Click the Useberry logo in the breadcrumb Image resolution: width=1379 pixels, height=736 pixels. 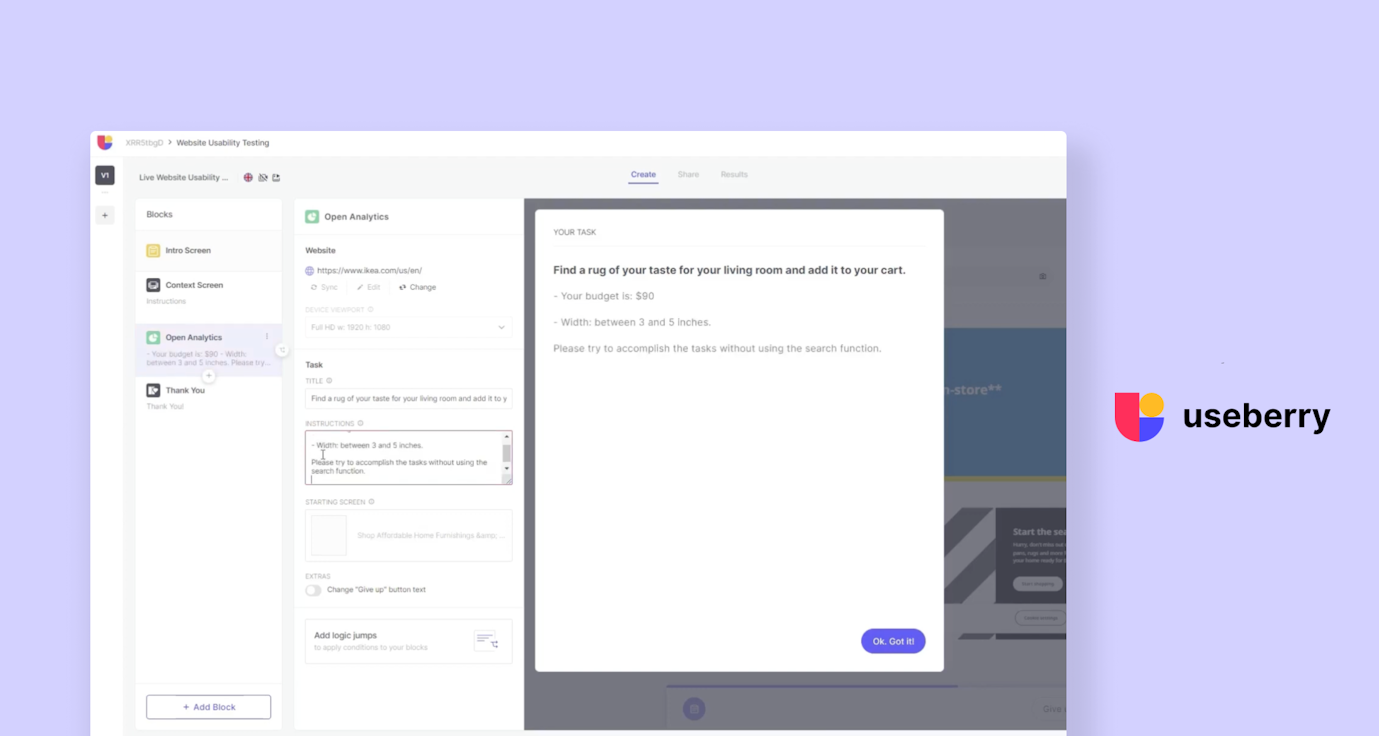coord(106,143)
